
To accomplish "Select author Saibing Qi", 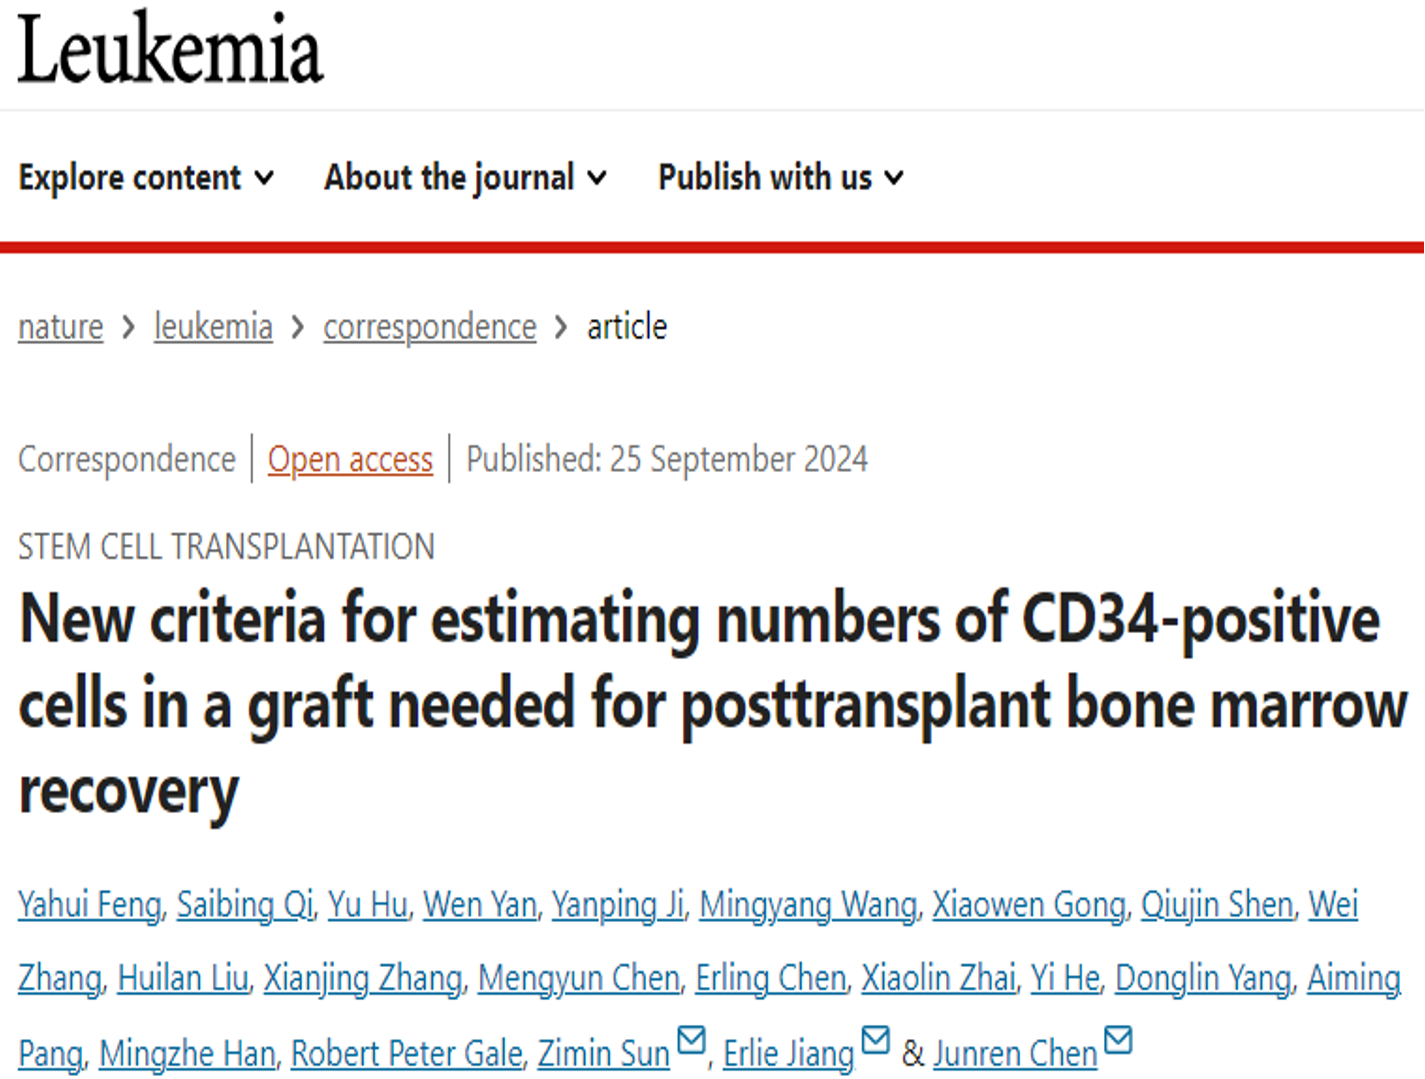I will (x=245, y=905).
